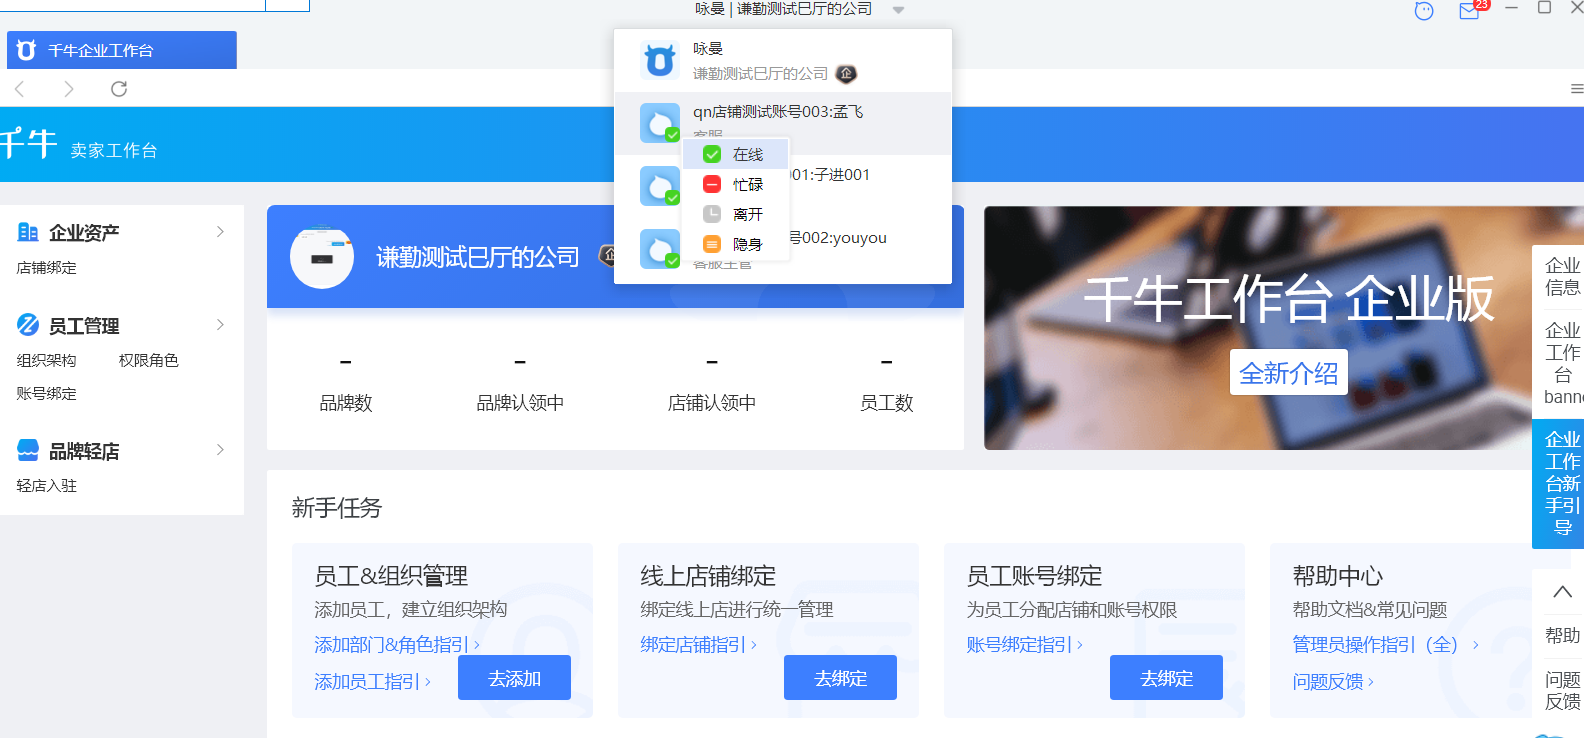Click the 咏曼 bull avatar icon
The image size is (1584, 738).
(x=660, y=61)
